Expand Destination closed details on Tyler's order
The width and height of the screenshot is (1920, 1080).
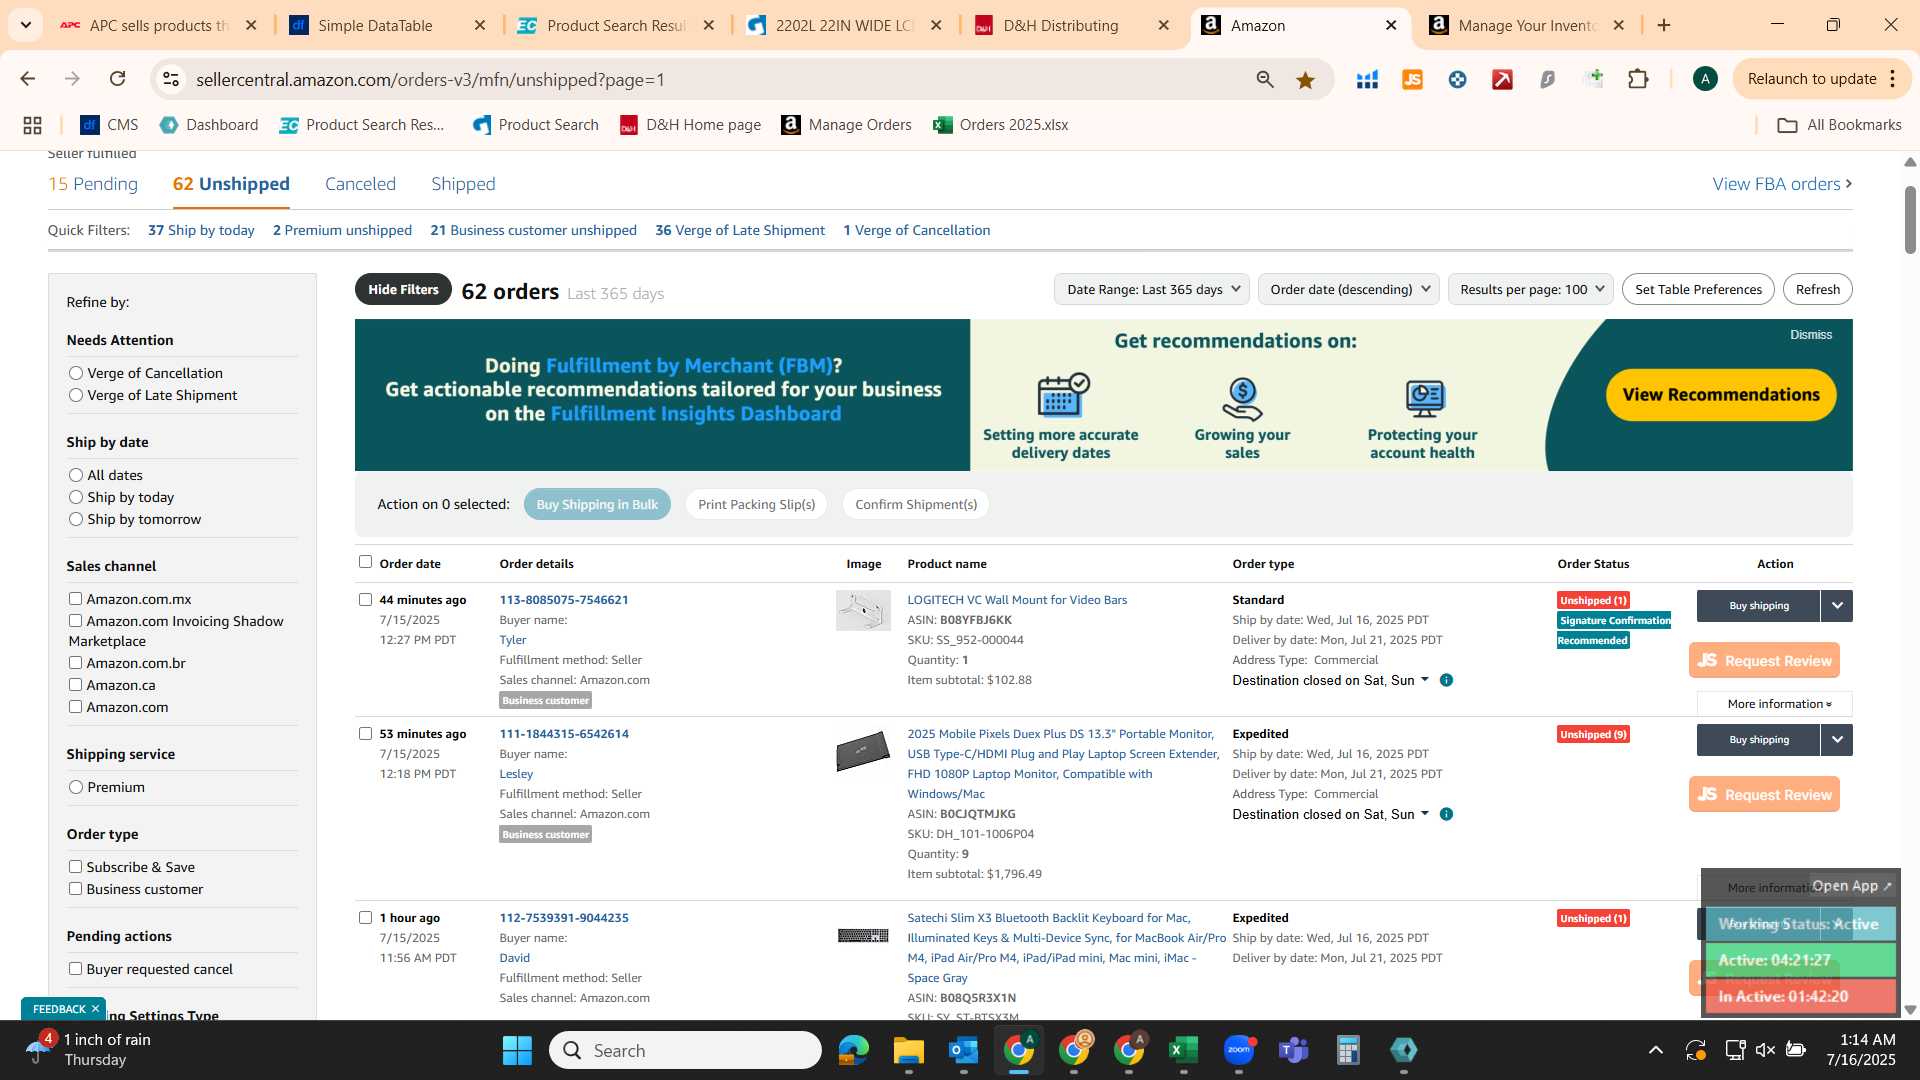pyautogui.click(x=1425, y=680)
